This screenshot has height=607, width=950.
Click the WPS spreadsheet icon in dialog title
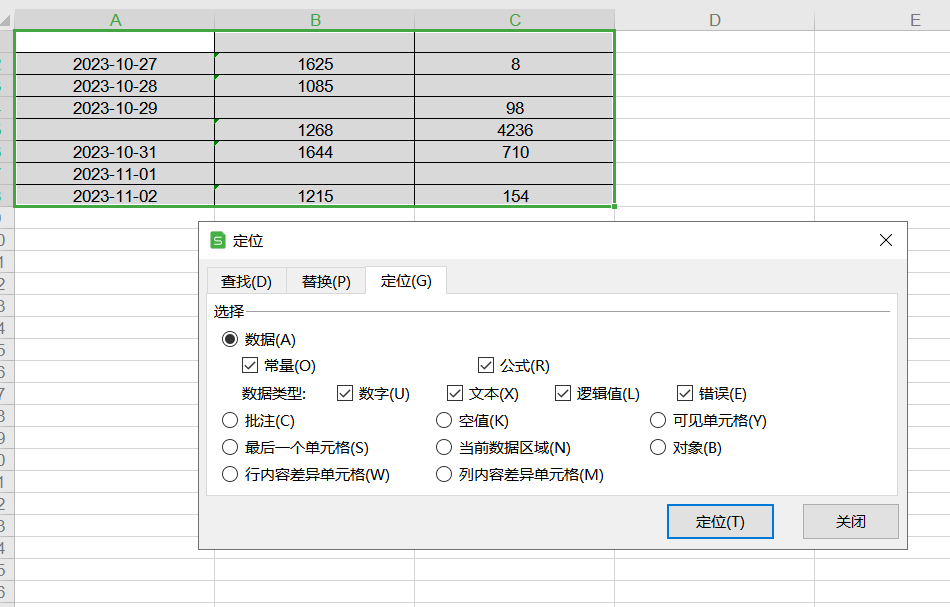[x=218, y=240]
